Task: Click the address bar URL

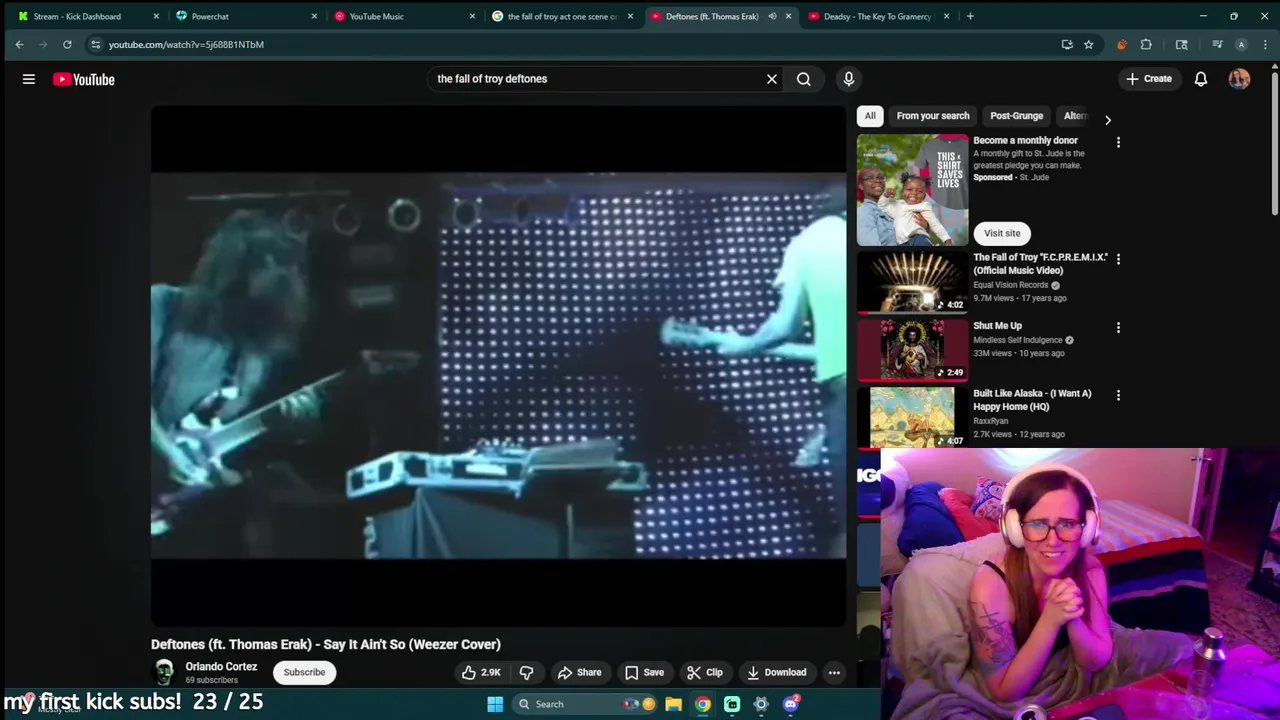Action: click(x=186, y=44)
